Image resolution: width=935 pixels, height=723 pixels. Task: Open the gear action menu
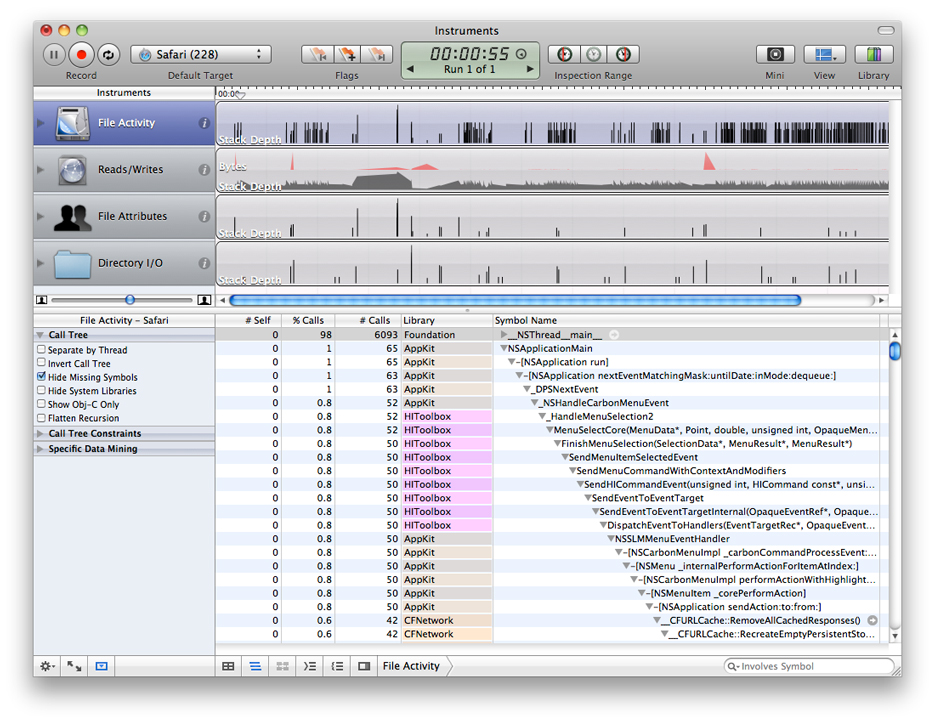click(47, 666)
